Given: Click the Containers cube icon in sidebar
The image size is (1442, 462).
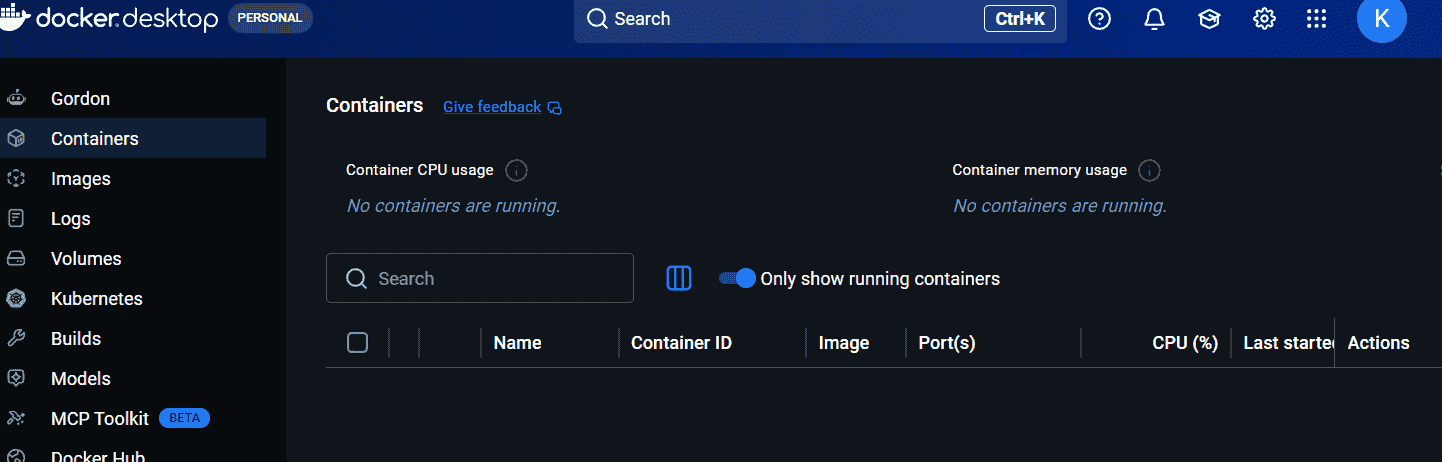Looking at the screenshot, I should (16, 138).
